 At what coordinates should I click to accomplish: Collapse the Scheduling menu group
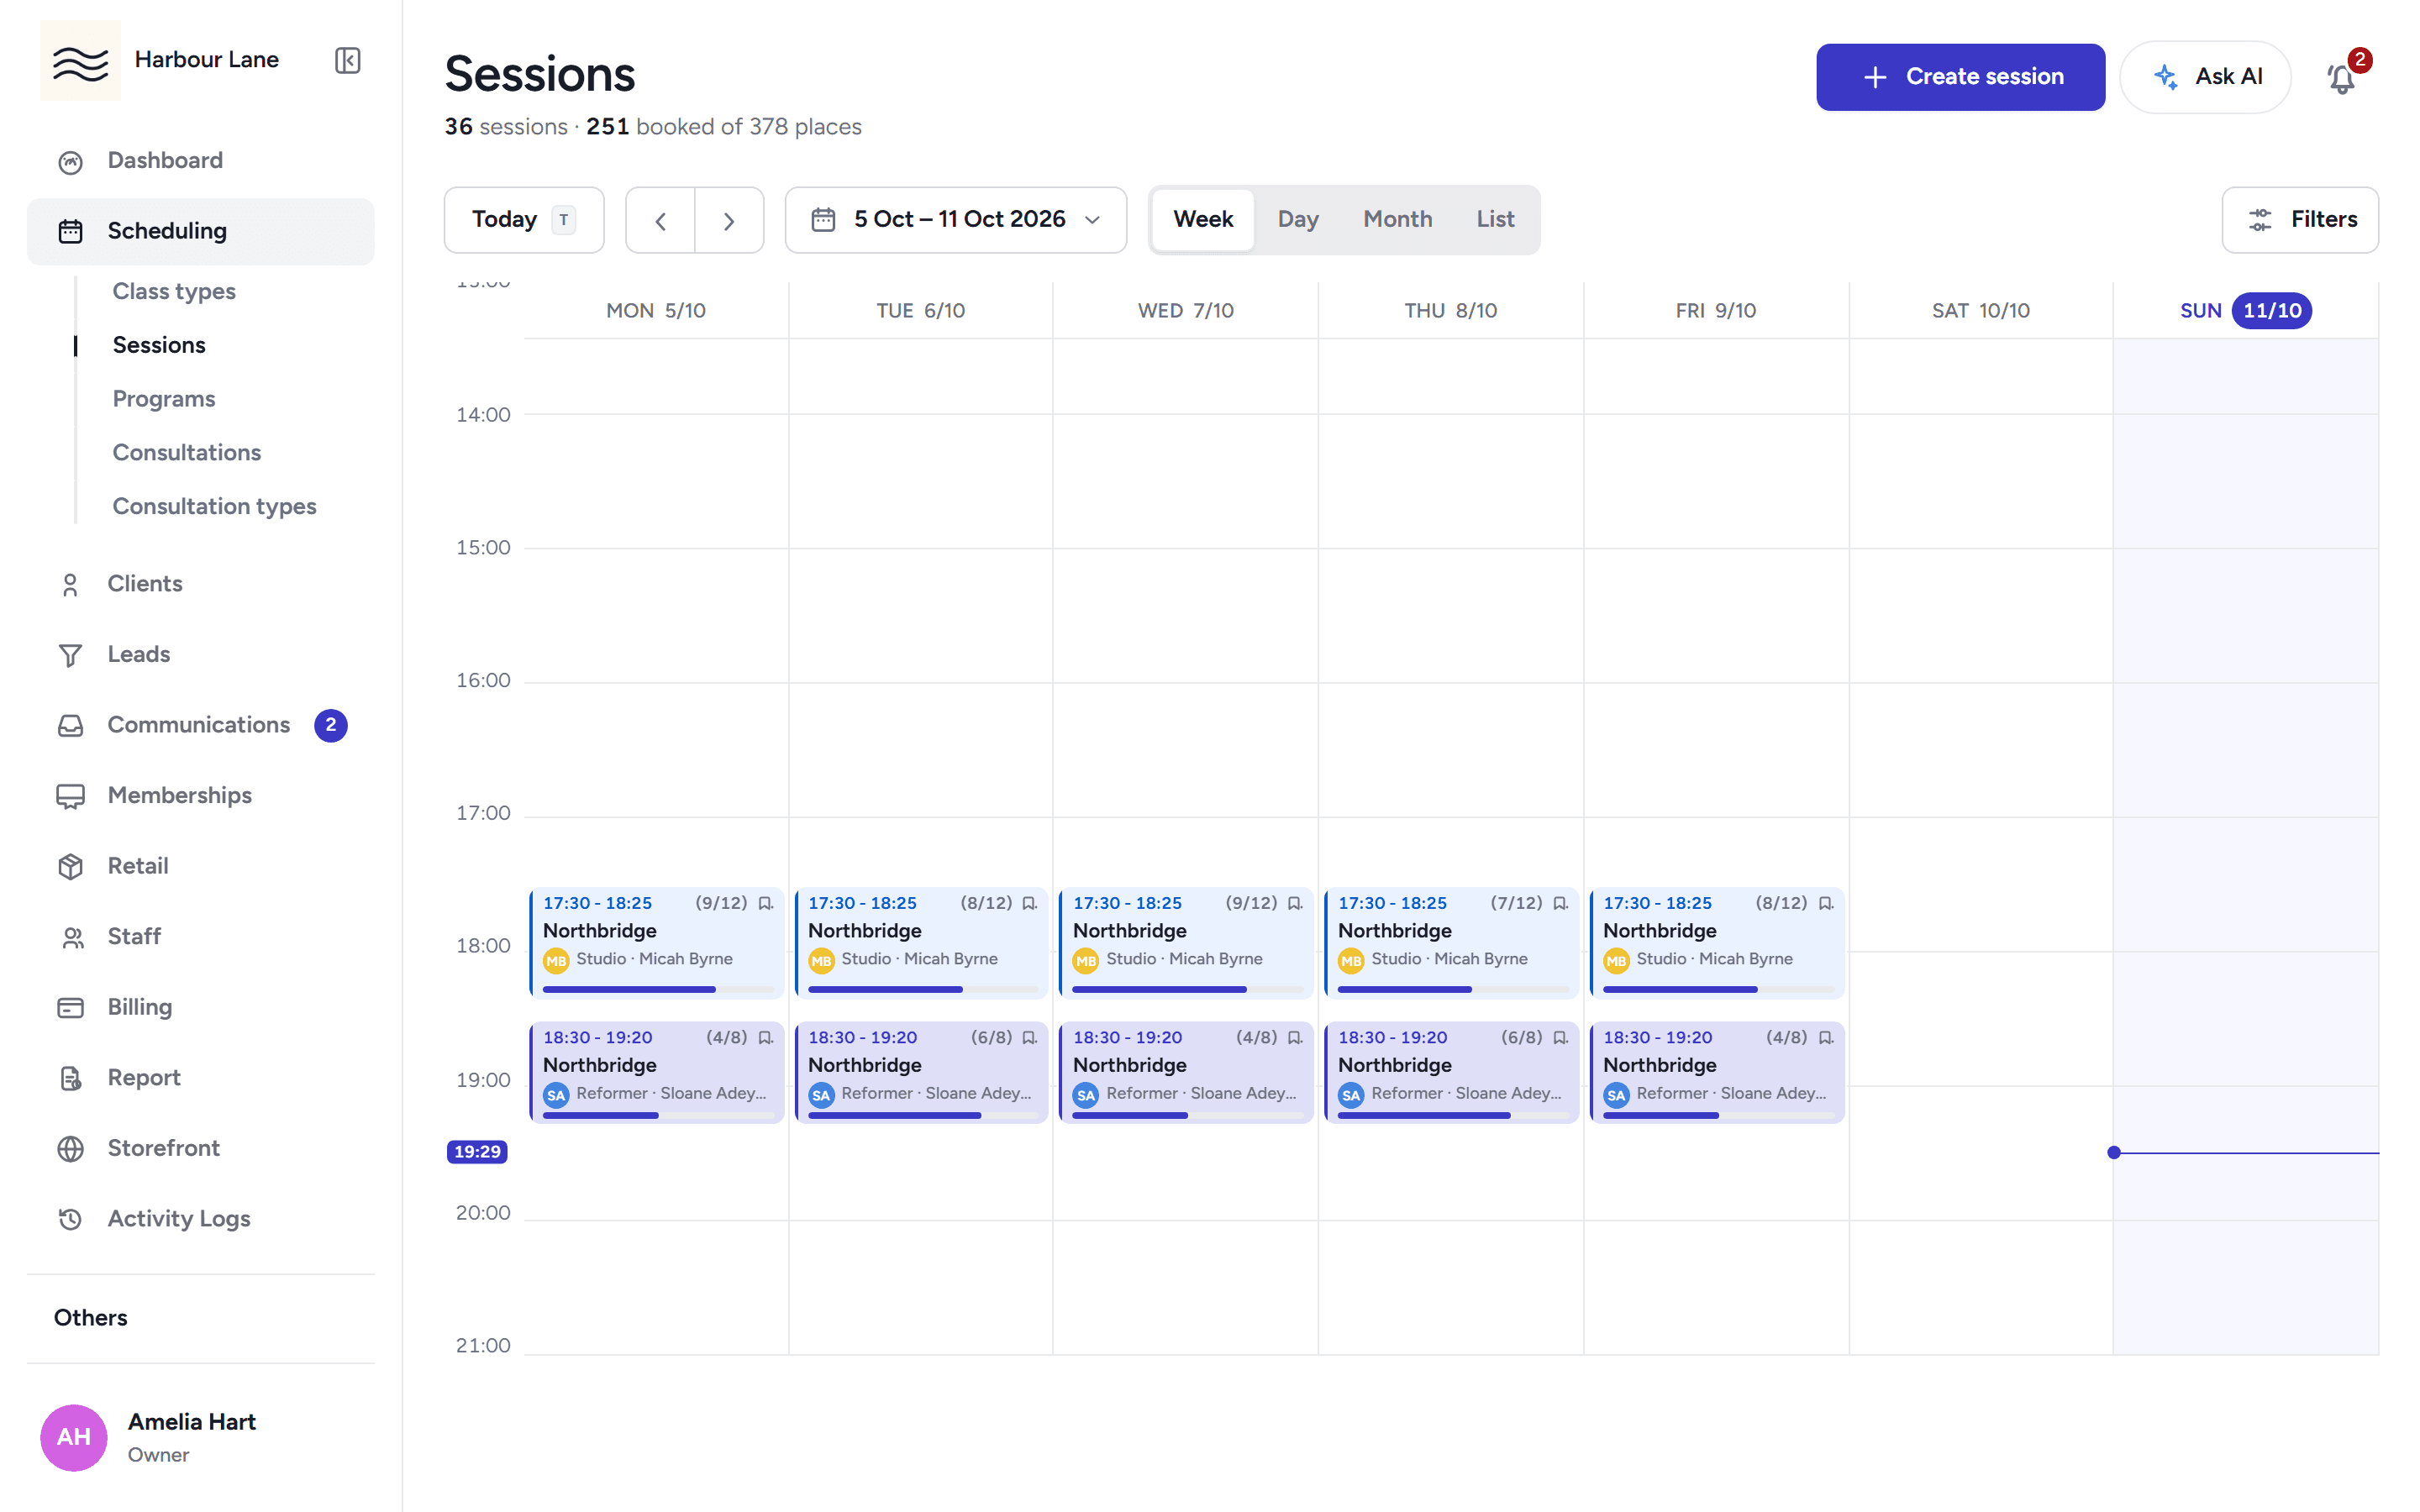tap(200, 231)
